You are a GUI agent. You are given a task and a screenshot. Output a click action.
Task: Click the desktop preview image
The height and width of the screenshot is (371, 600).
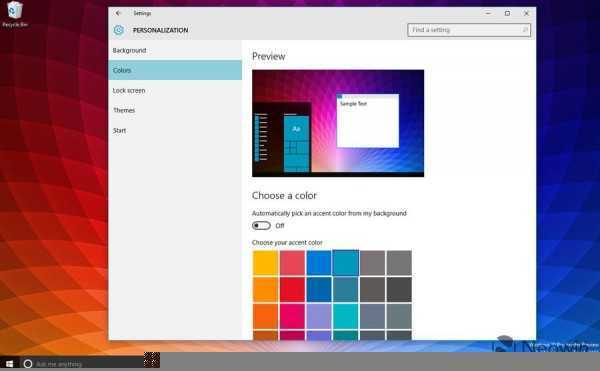338,123
